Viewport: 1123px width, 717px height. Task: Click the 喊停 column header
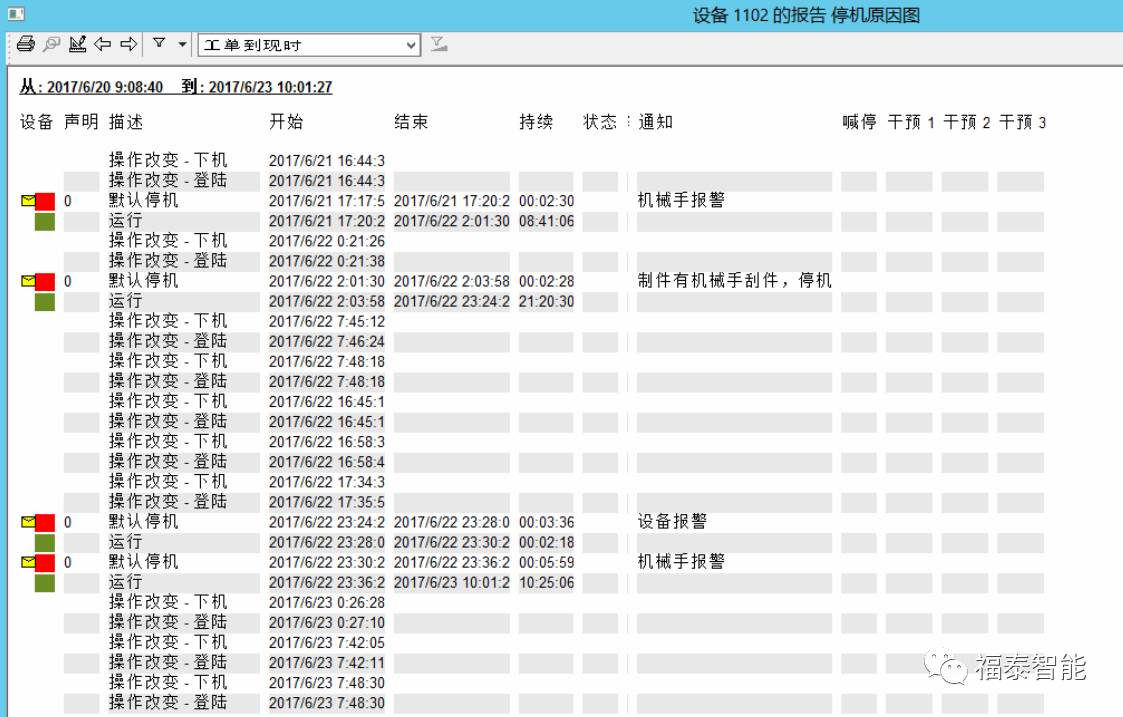859,122
